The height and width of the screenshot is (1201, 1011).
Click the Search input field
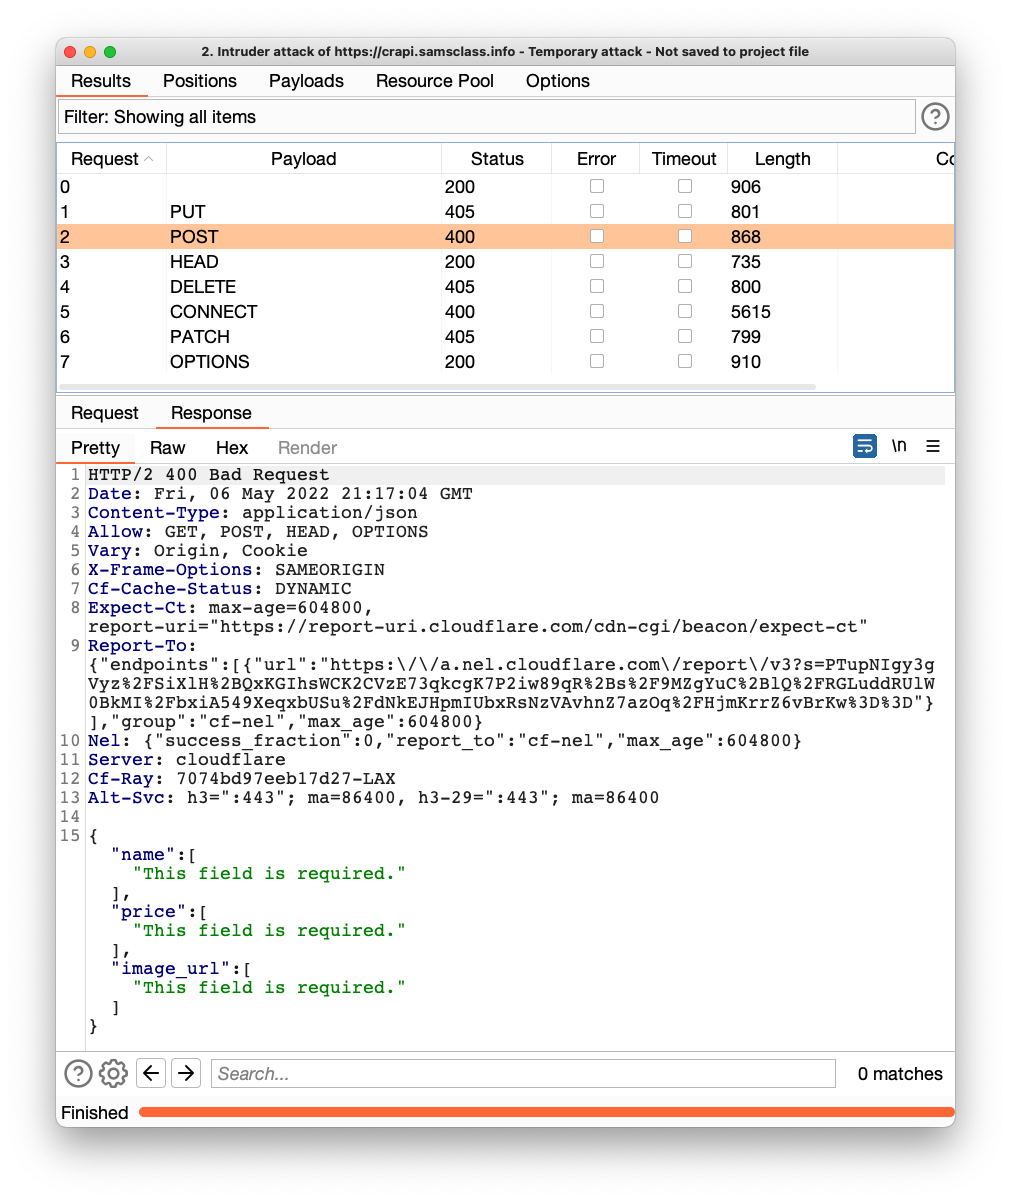coord(523,1074)
